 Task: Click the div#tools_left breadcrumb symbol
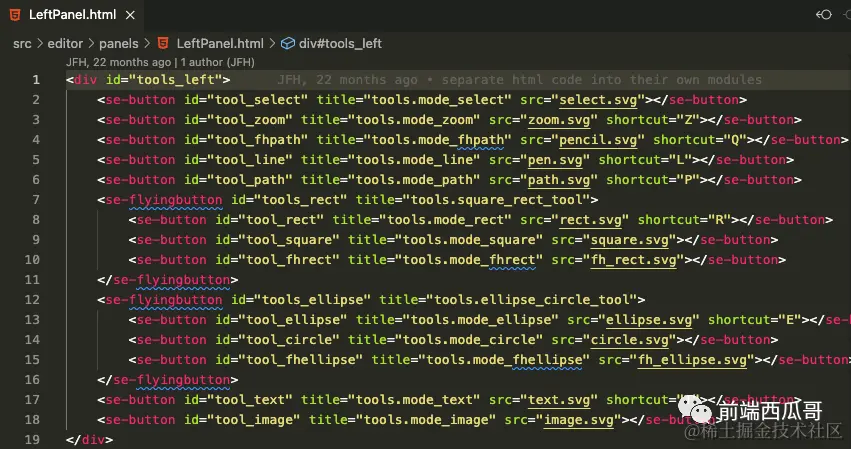click(x=340, y=43)
